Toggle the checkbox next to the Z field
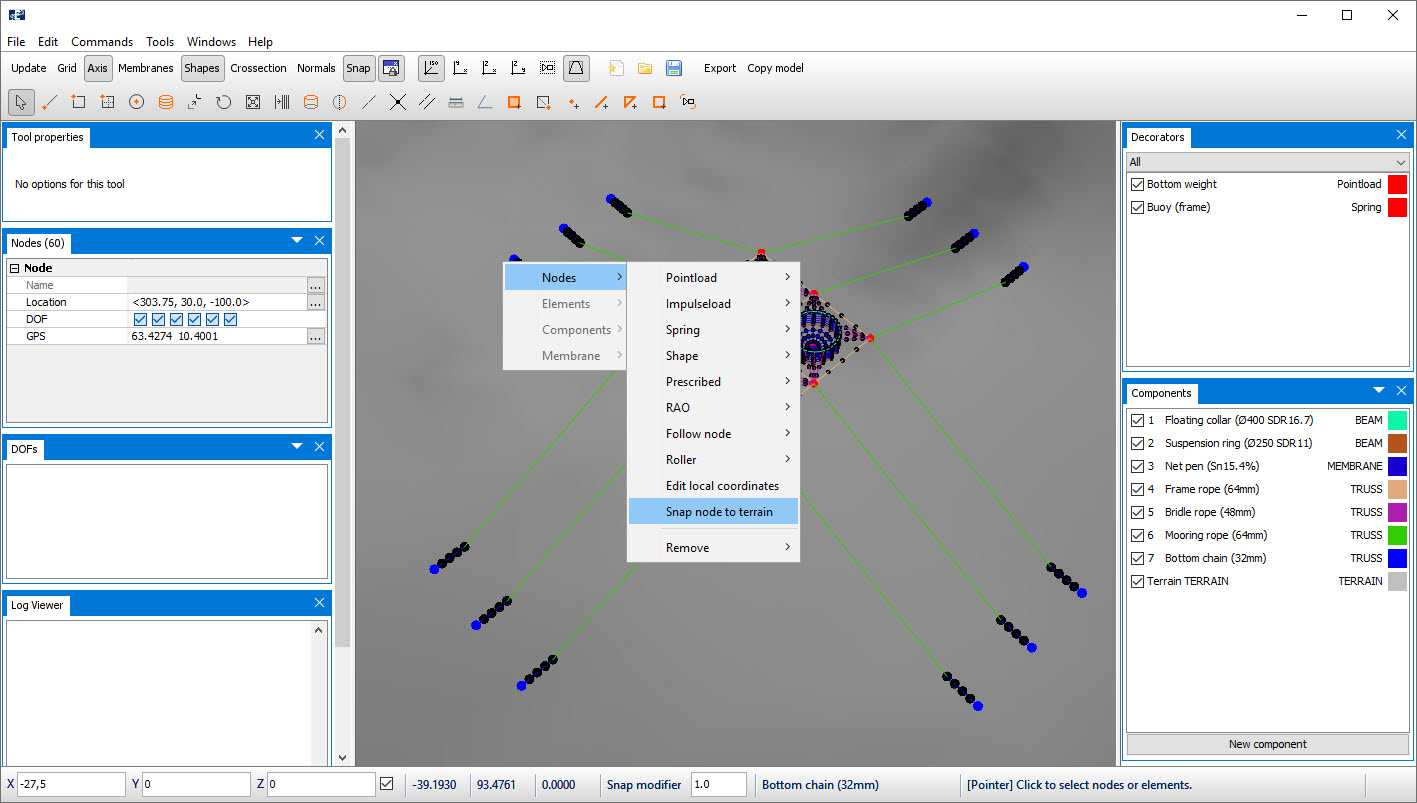The image size is (1417, 803). click(387, 785)
